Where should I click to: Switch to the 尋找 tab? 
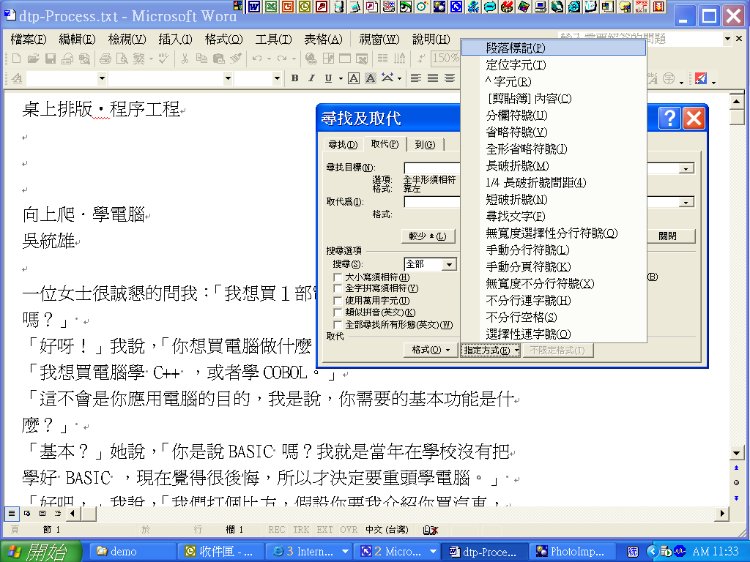click(x=343, y=145)
